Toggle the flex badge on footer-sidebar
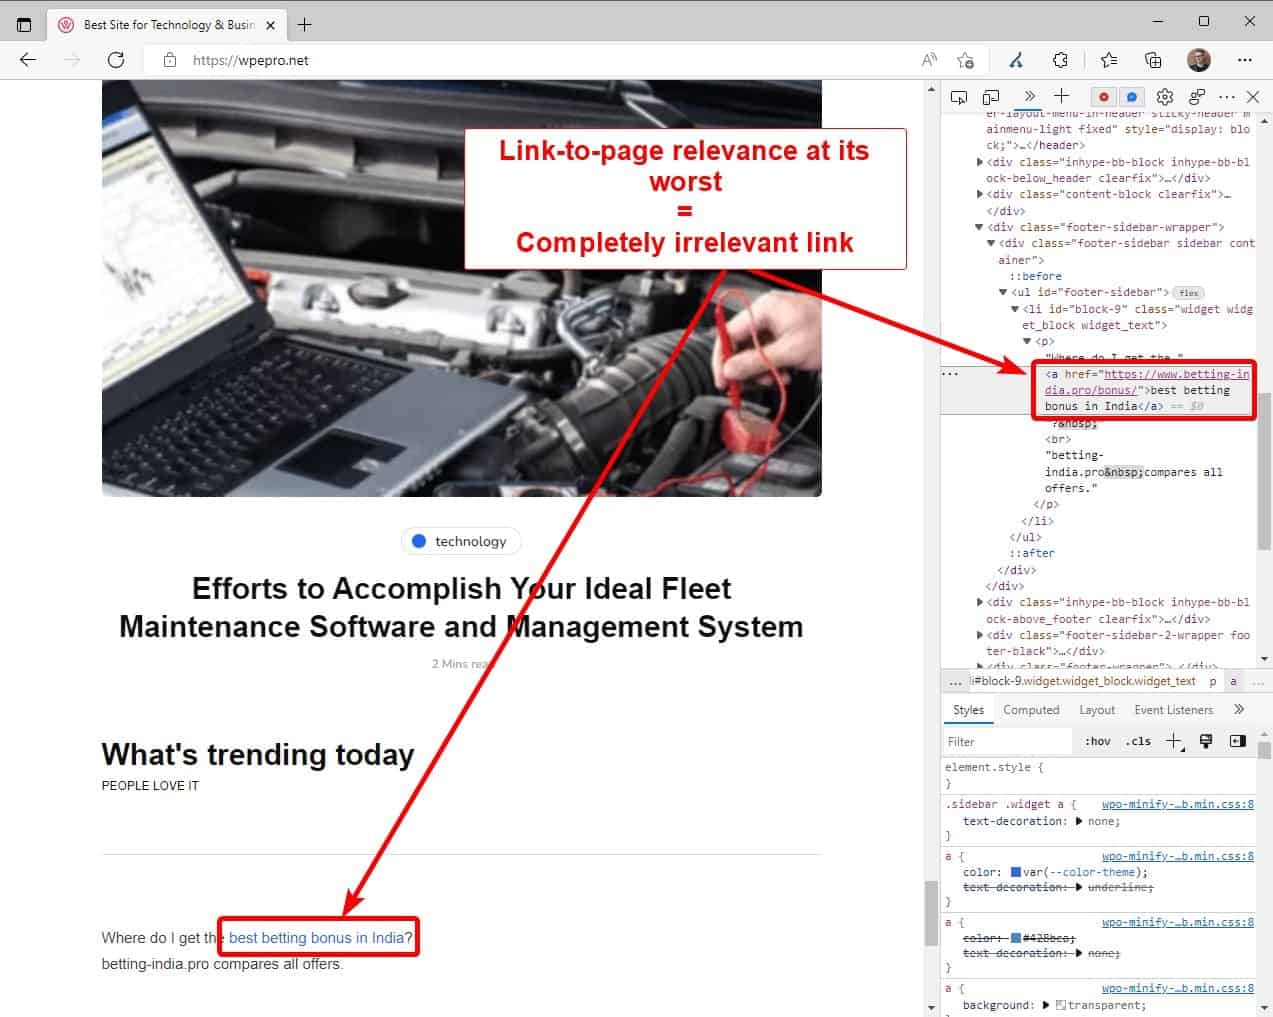Screen dimensions: 1273x1017 1188,293
